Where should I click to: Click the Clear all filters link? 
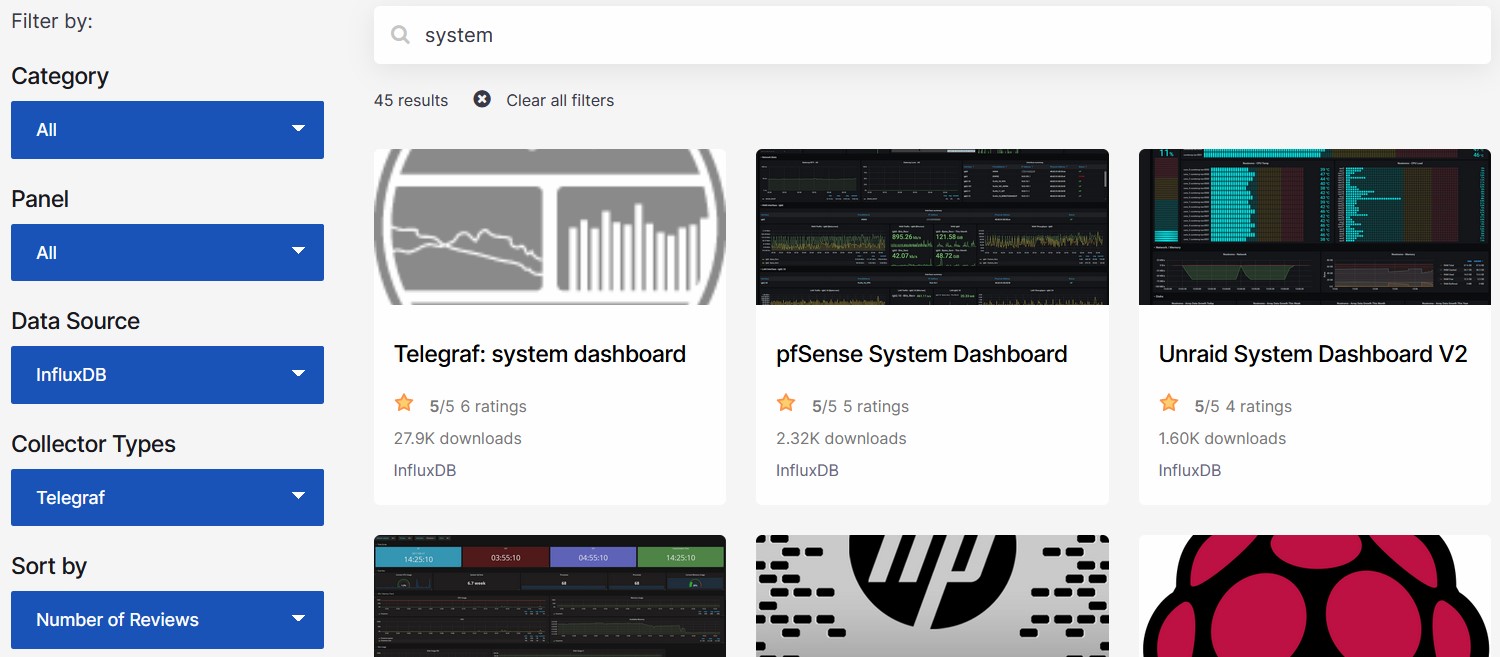tap(560, 100)
